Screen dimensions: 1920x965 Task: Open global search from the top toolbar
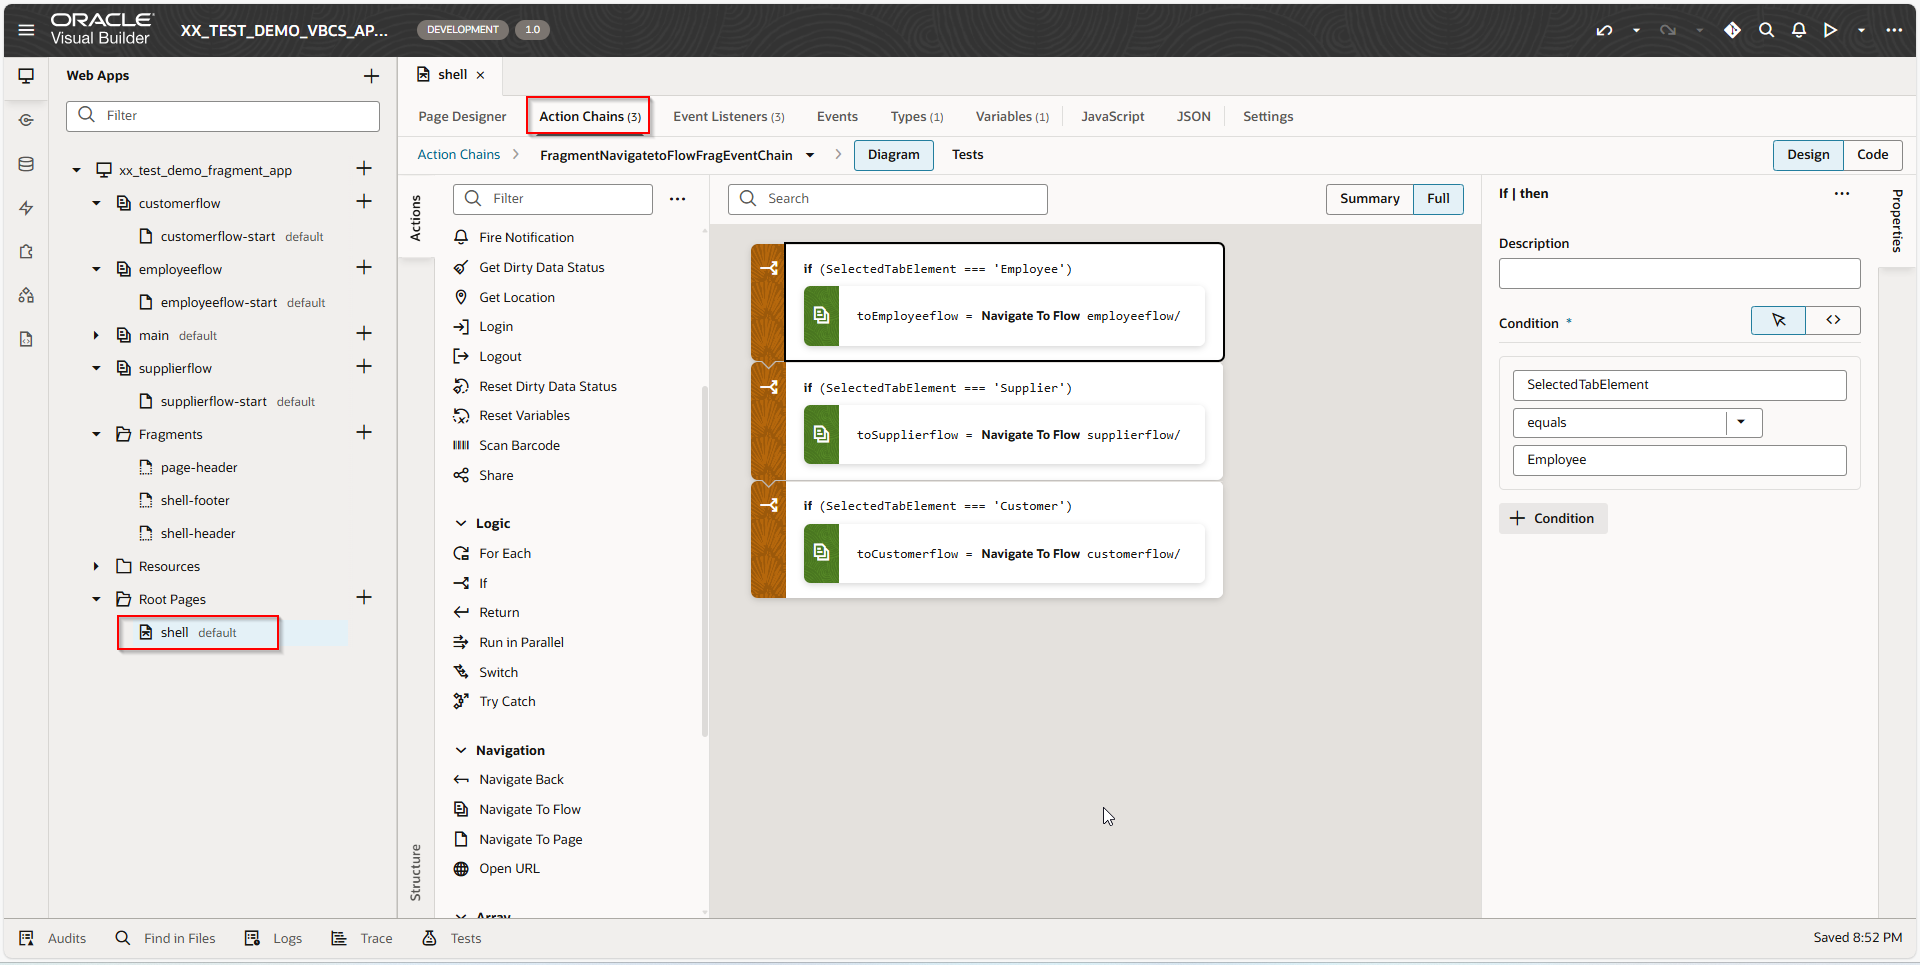(1766, 30)
